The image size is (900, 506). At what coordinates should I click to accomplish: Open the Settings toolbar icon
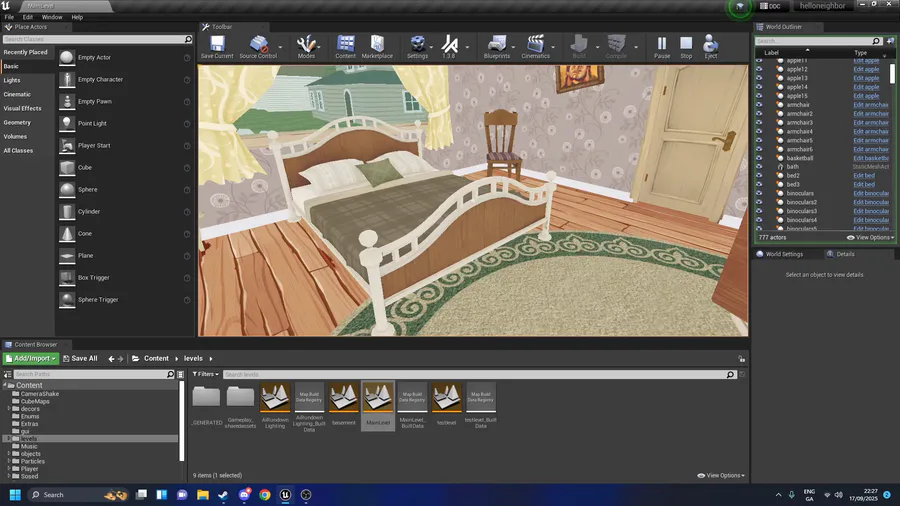(417, 47)
